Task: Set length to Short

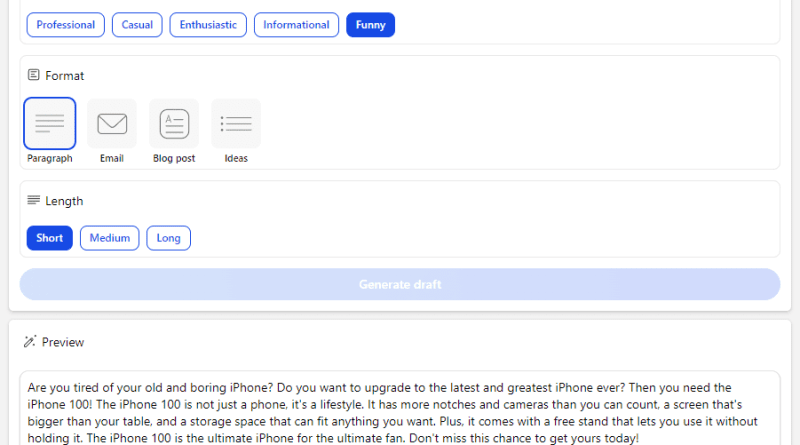Action: click(49, 238)
